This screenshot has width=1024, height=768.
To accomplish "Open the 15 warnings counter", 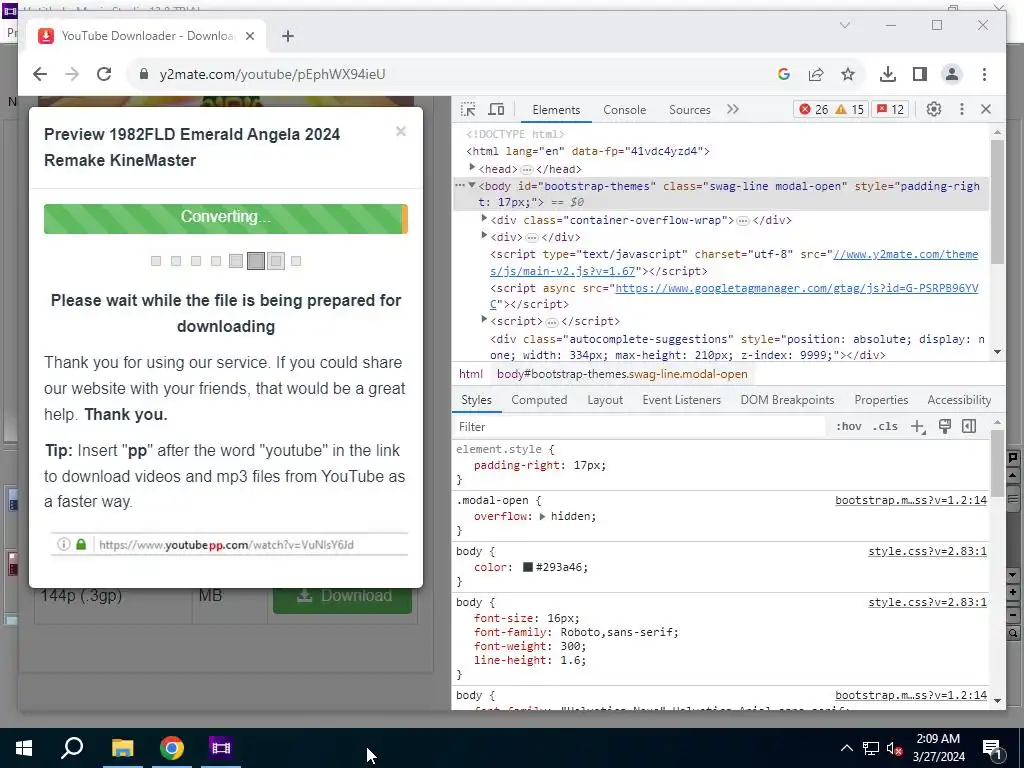I will pyautogui.click(x=850, y=110).
